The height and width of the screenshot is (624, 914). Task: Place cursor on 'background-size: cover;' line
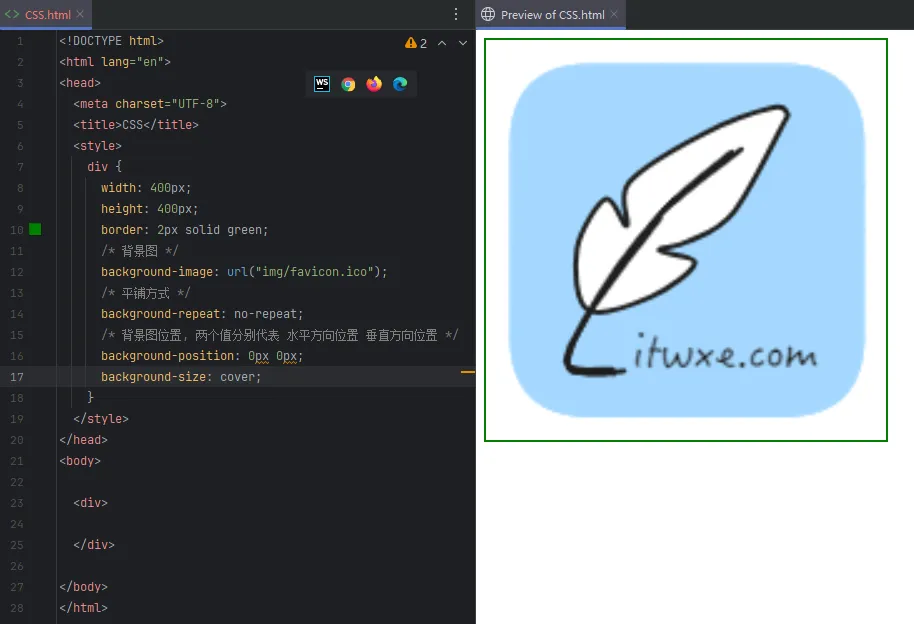[x=181, y=377]
